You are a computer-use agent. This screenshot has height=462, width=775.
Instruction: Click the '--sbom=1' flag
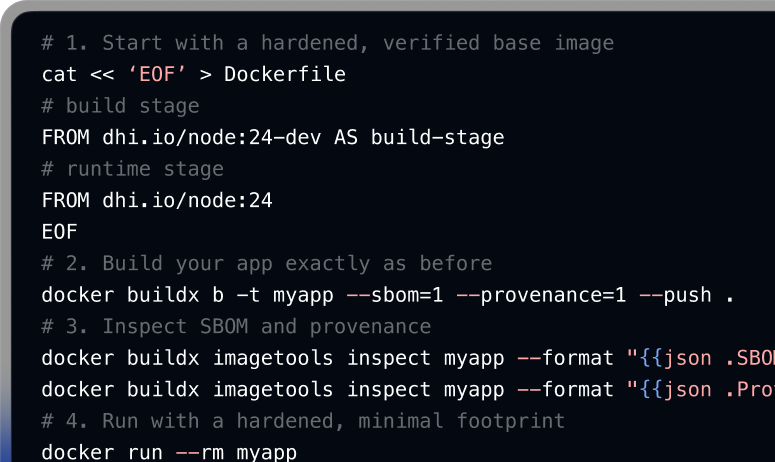click(x=395, y=295)
